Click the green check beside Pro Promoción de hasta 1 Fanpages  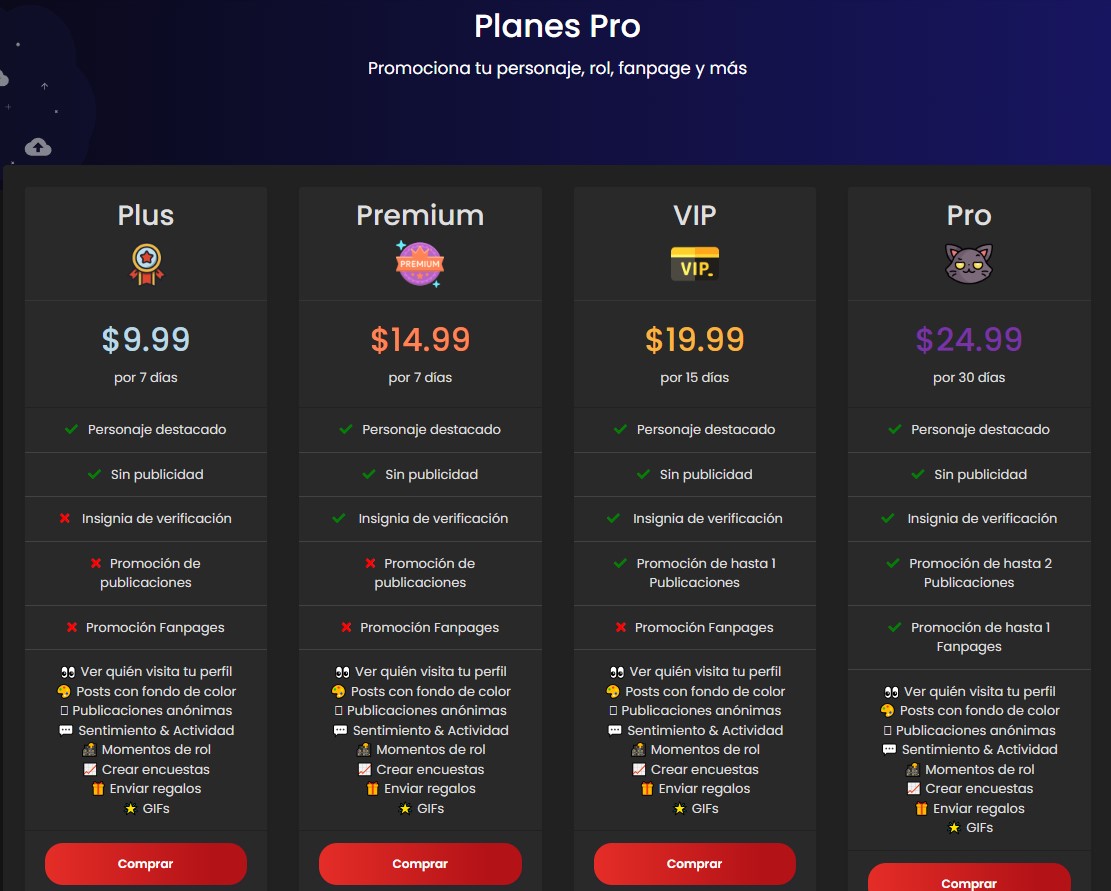click(895, 628)
